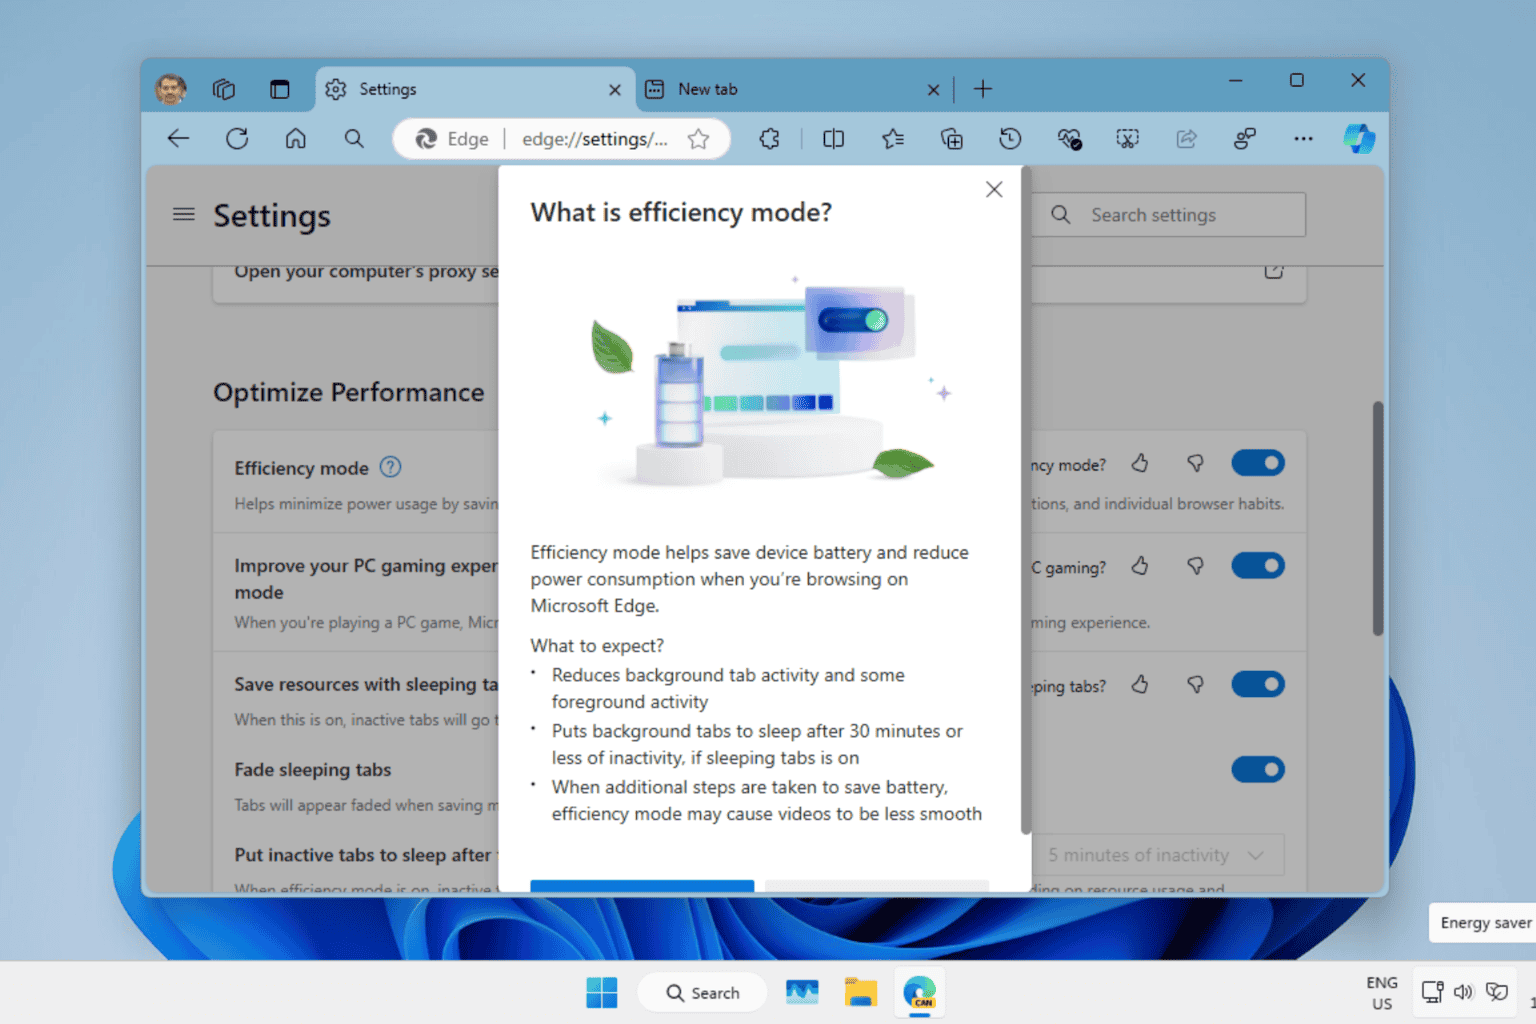Open the Workspaces icon
The width and height of the screenshot is (1536, 1024).
point(224,89)
